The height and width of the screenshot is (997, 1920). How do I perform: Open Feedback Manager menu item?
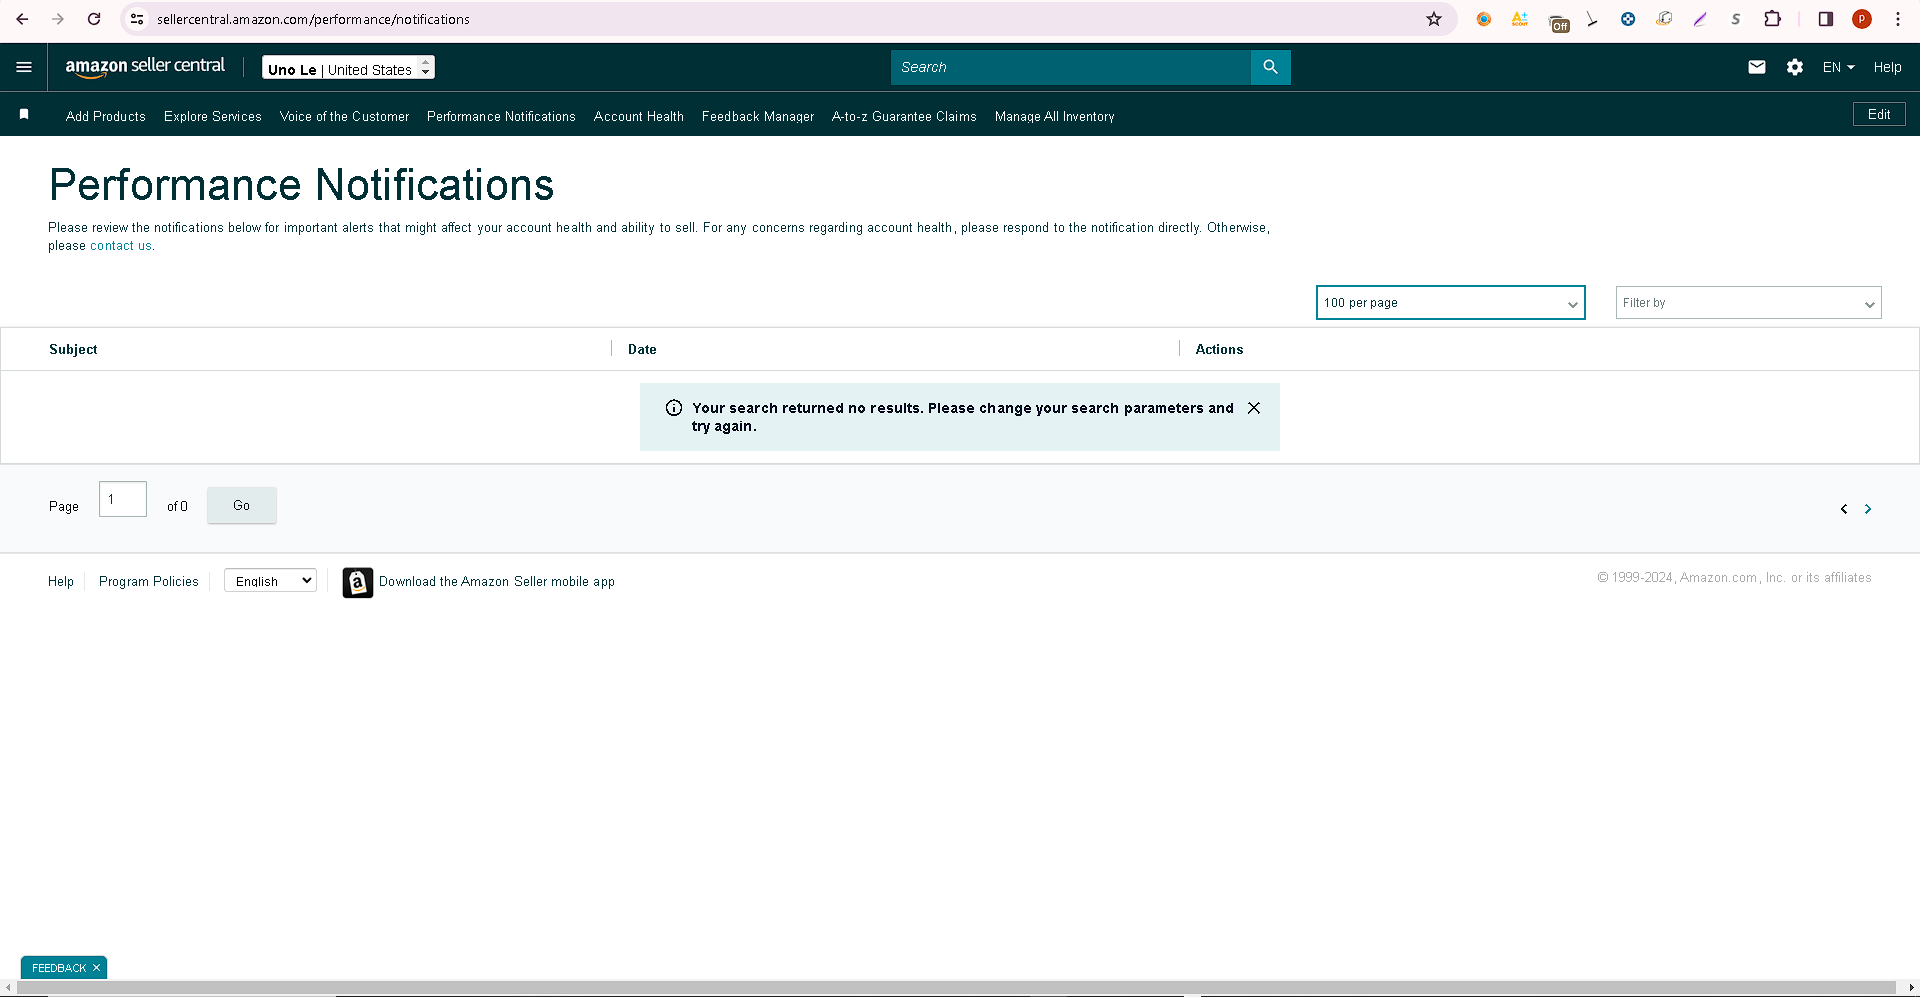758,117
